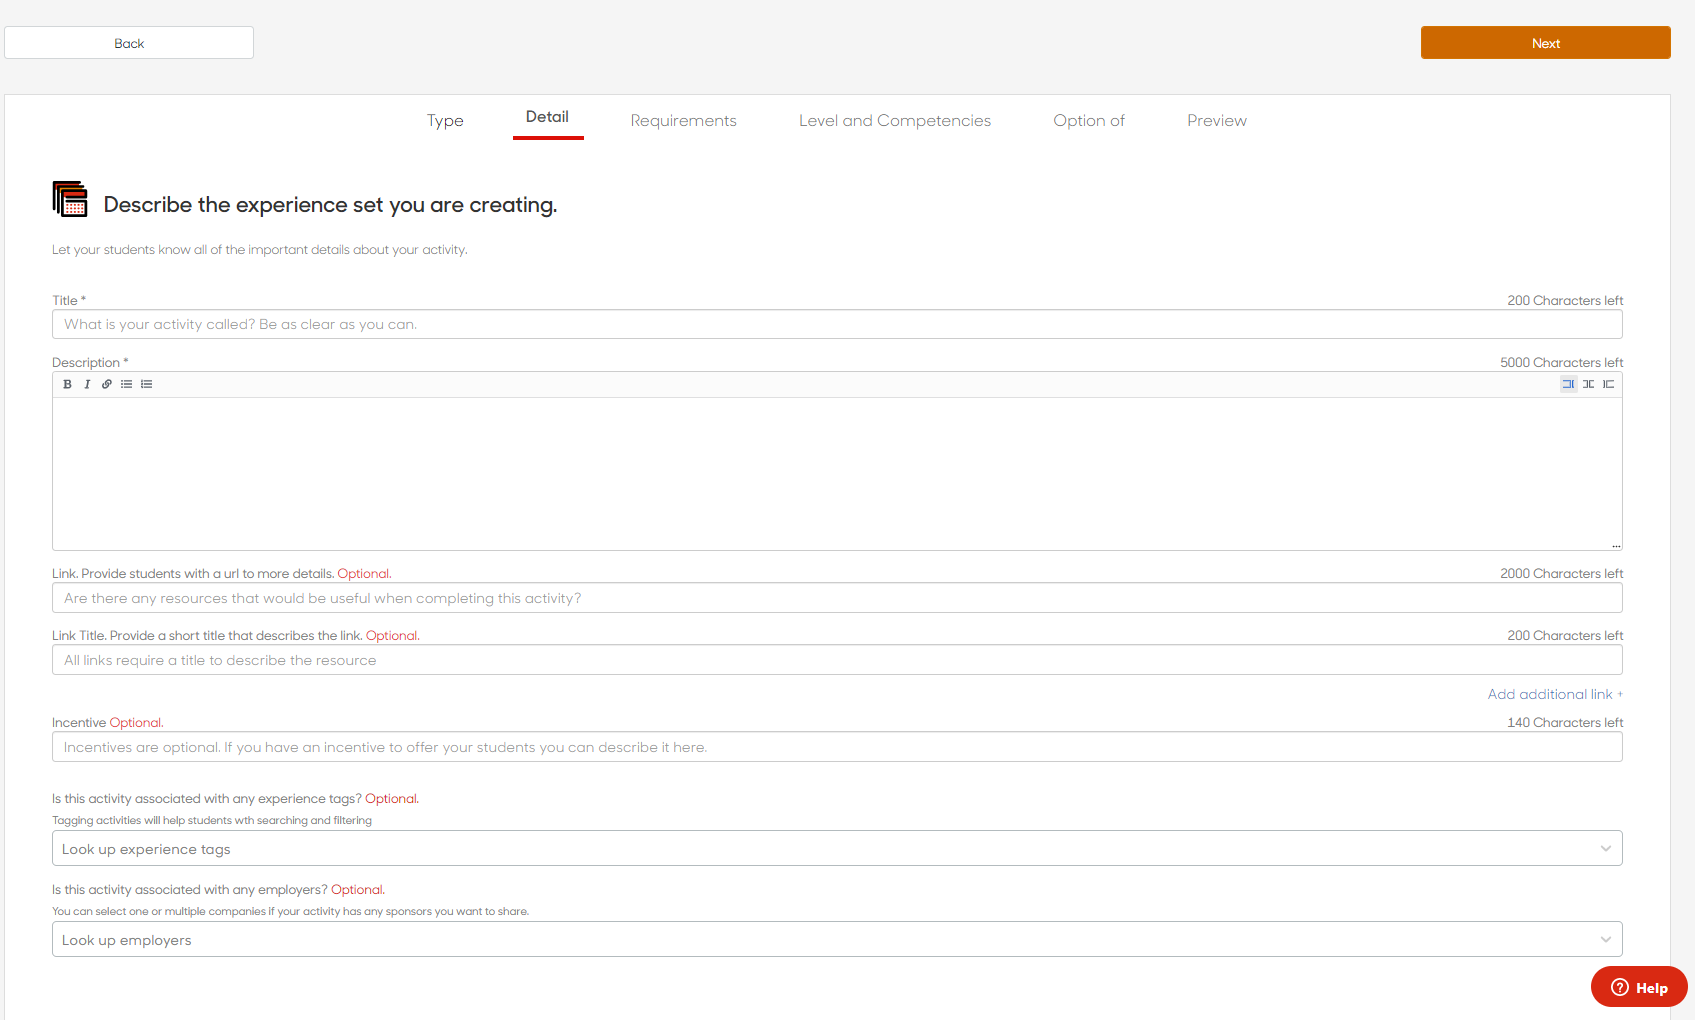Click the orange Next button

pyautogui.click(x=1546, y=43)
